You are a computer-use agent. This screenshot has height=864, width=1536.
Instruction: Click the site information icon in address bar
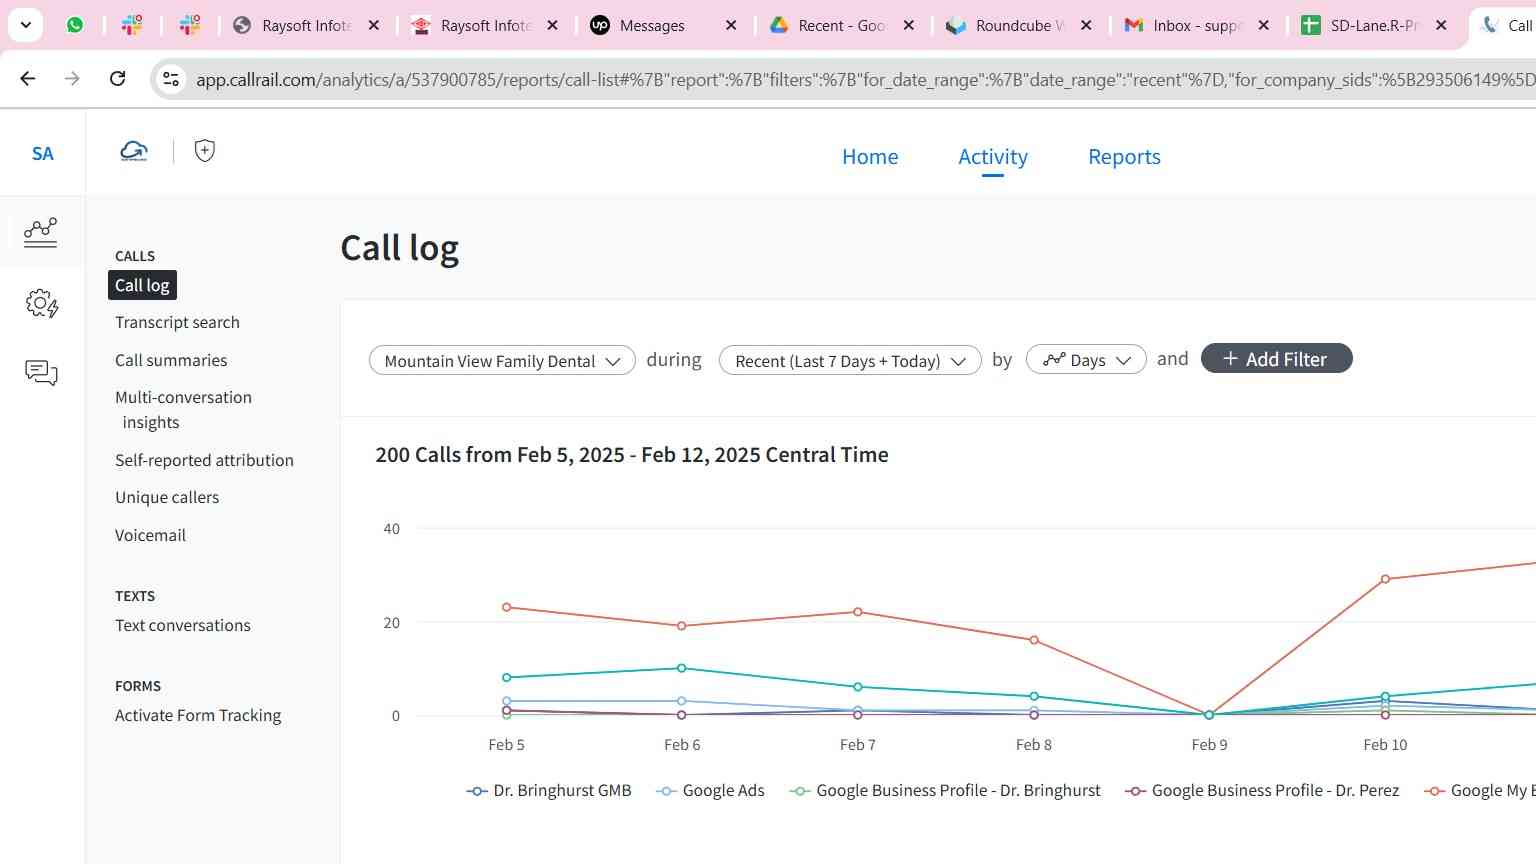click(x=171, y=79)
